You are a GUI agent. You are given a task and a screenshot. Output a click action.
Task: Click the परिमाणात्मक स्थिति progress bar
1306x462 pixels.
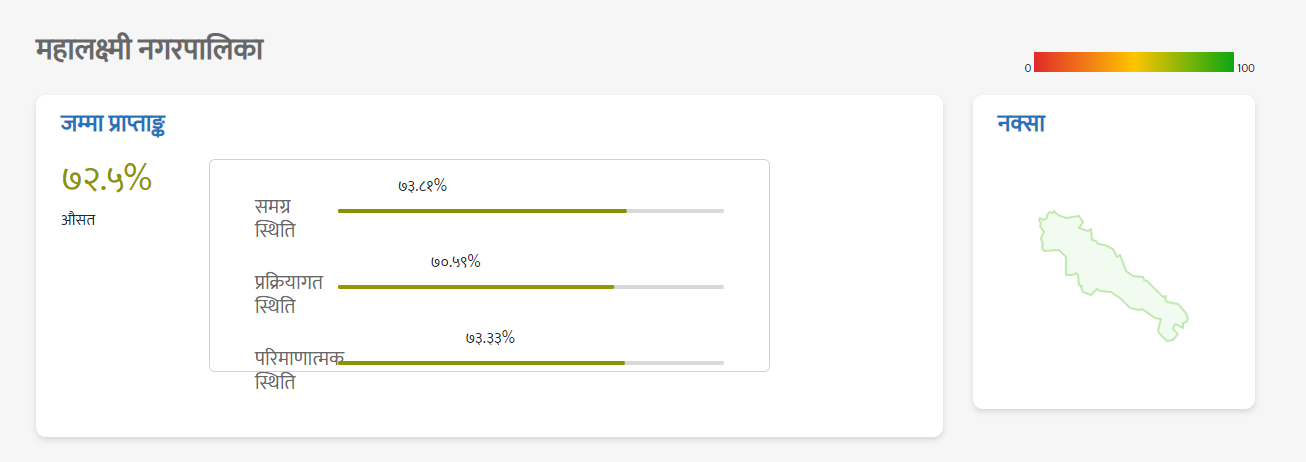tap(531, 363)
